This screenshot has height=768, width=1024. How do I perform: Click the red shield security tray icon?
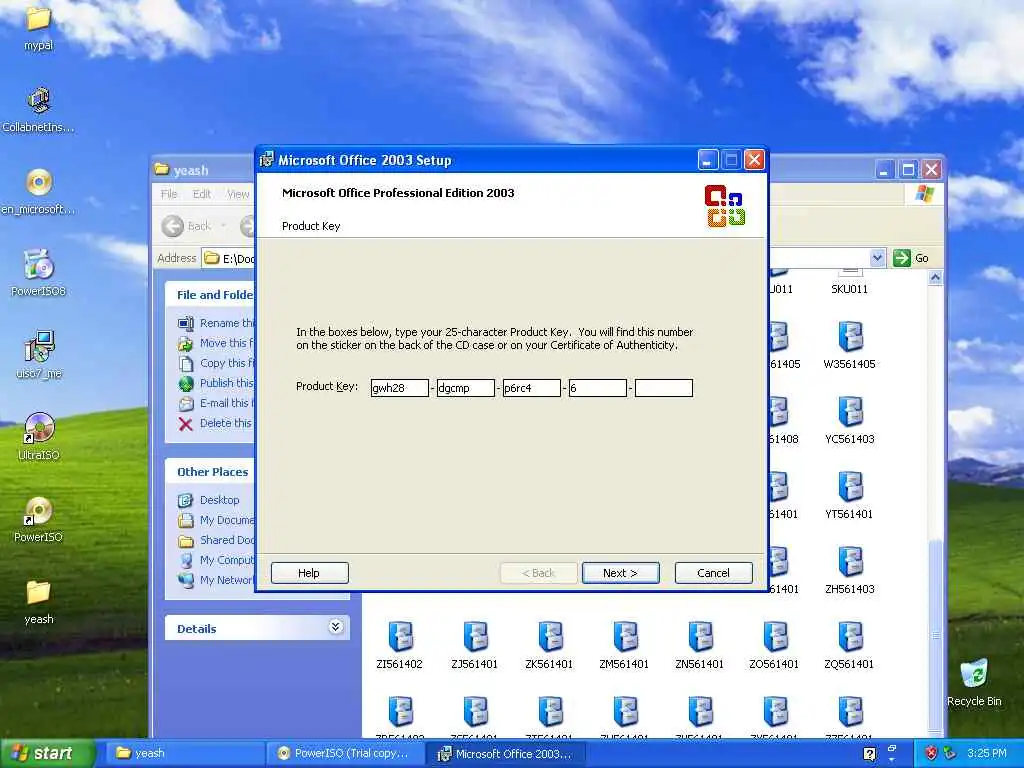point(932,754)
